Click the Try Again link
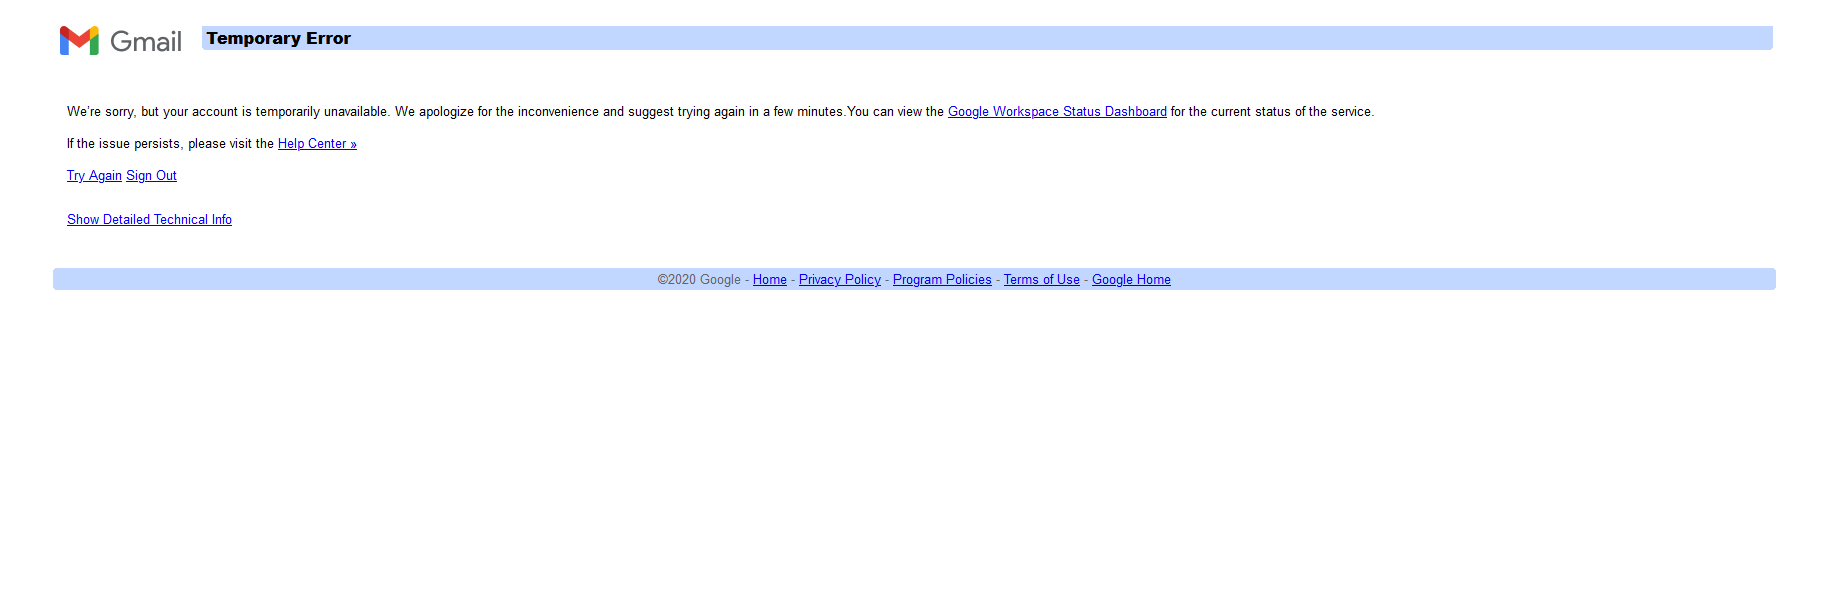 click(94, 176)
